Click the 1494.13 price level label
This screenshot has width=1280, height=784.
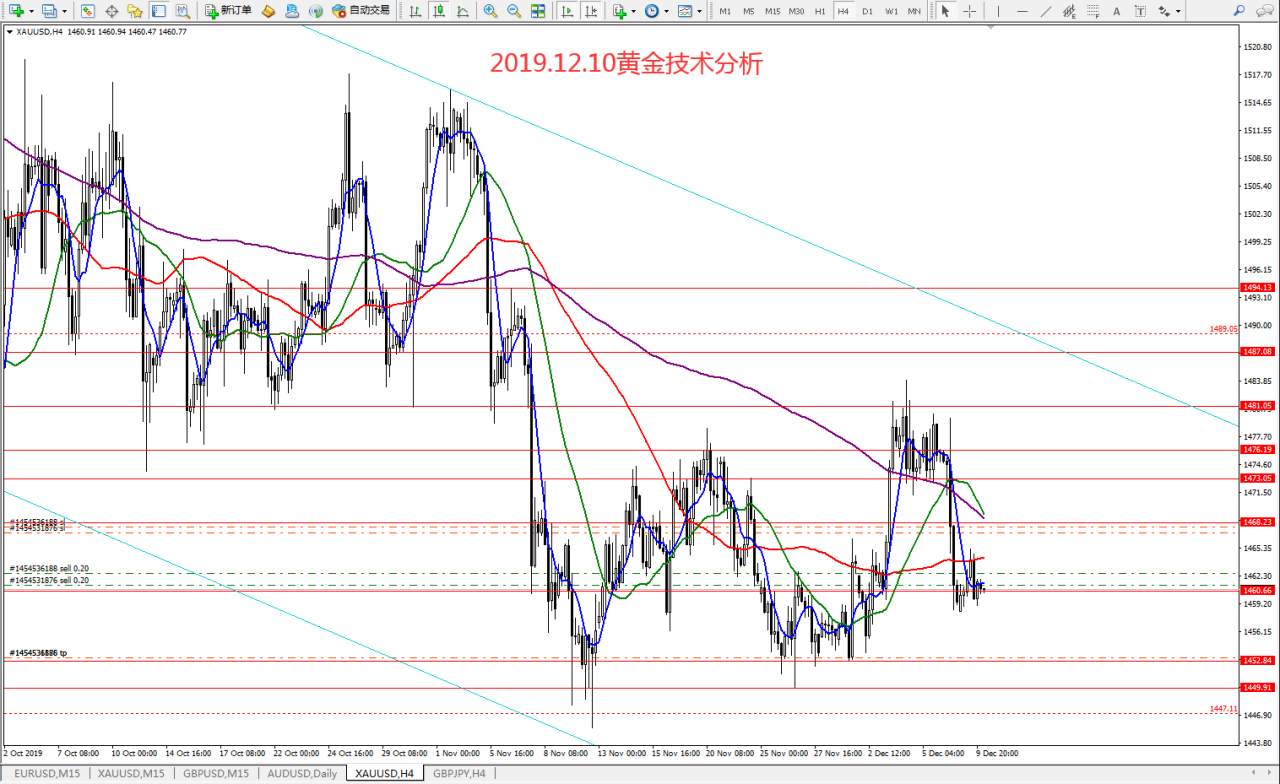point(1257,287)
